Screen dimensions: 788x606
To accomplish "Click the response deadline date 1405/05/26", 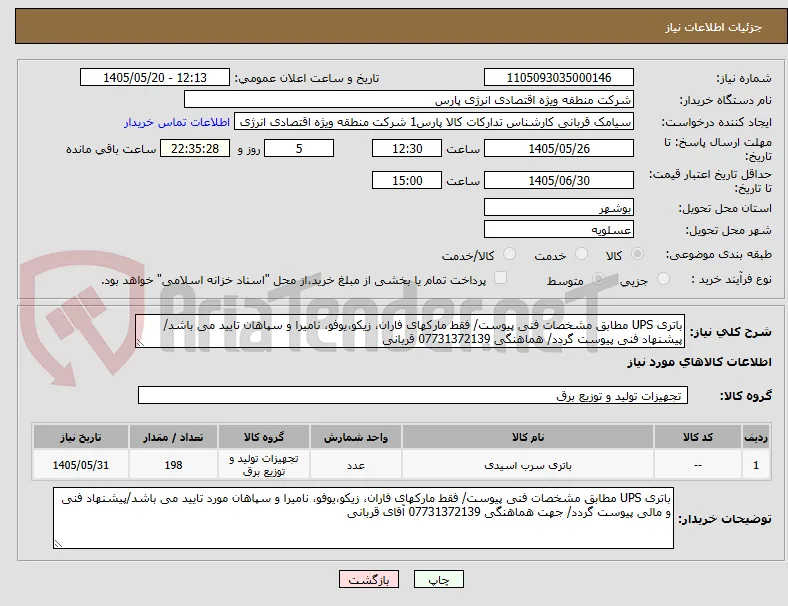I will (559, 148).
